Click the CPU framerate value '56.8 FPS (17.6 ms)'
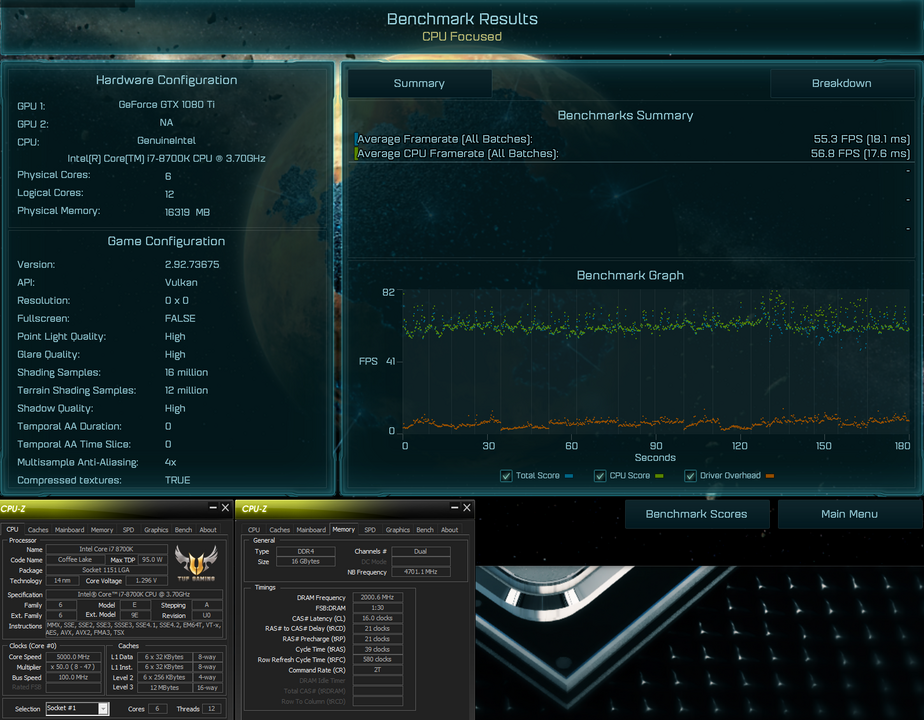Viewport: 924px width, 720px height. (860, 153)
